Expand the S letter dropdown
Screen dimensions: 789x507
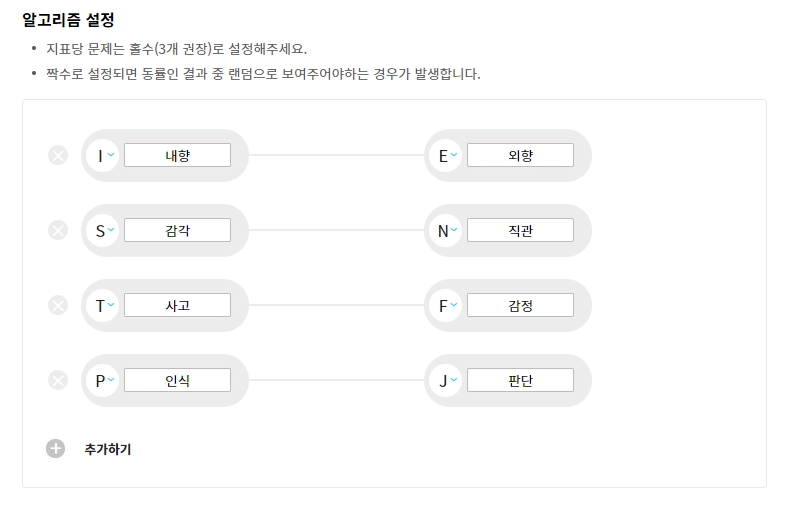click(103, 230)
